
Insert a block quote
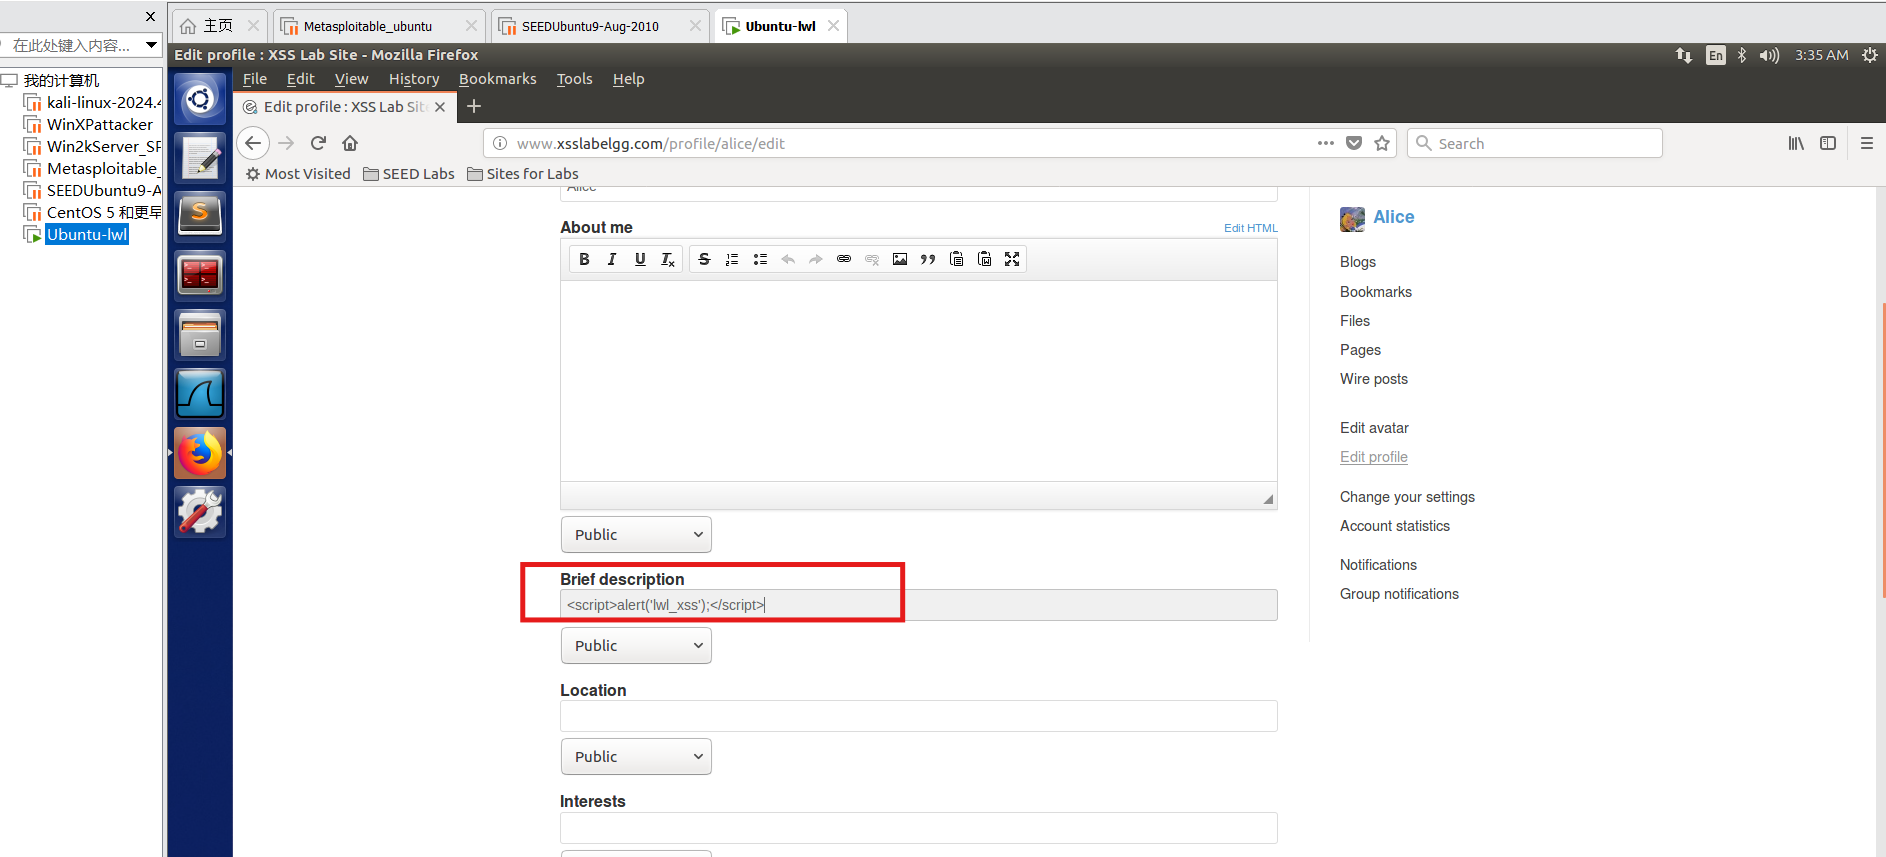[928, 259]
